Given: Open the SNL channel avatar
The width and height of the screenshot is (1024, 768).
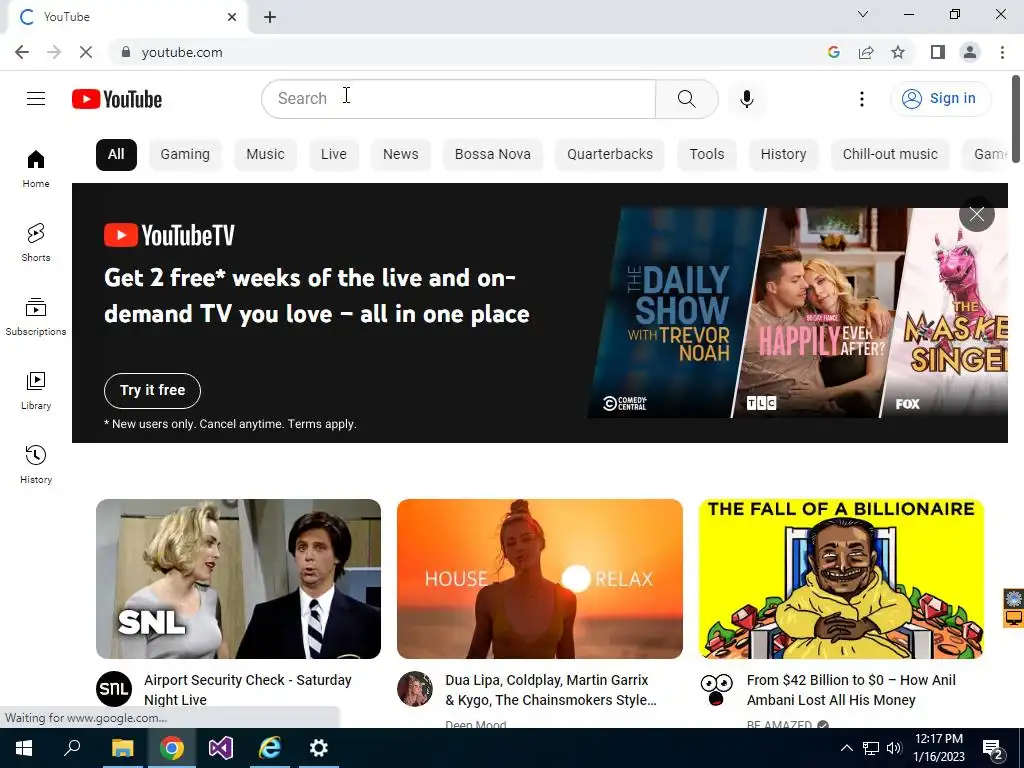Looking at the screenshot, I should click(114, 689).
